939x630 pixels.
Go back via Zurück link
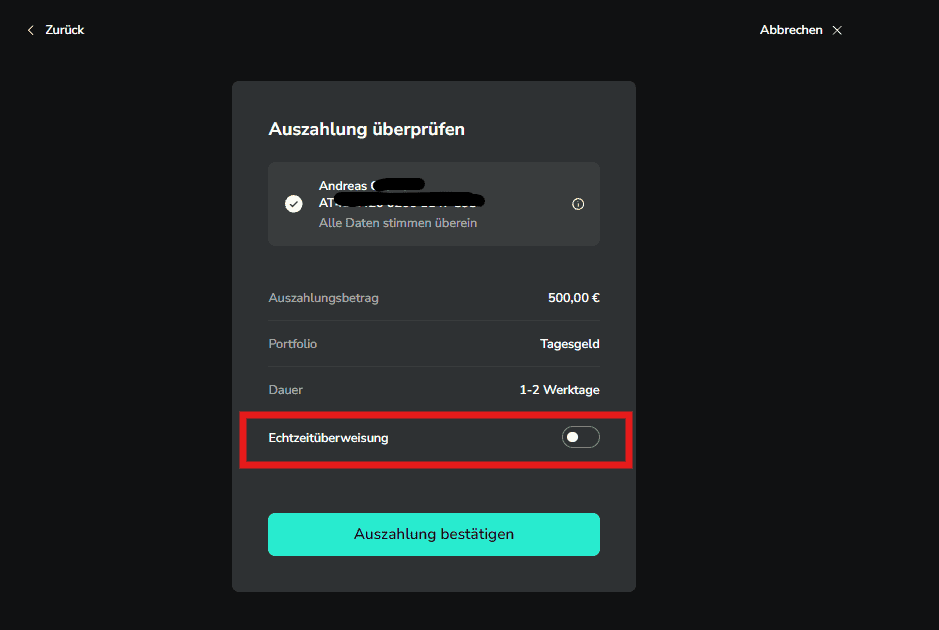[x=65, y=30]
